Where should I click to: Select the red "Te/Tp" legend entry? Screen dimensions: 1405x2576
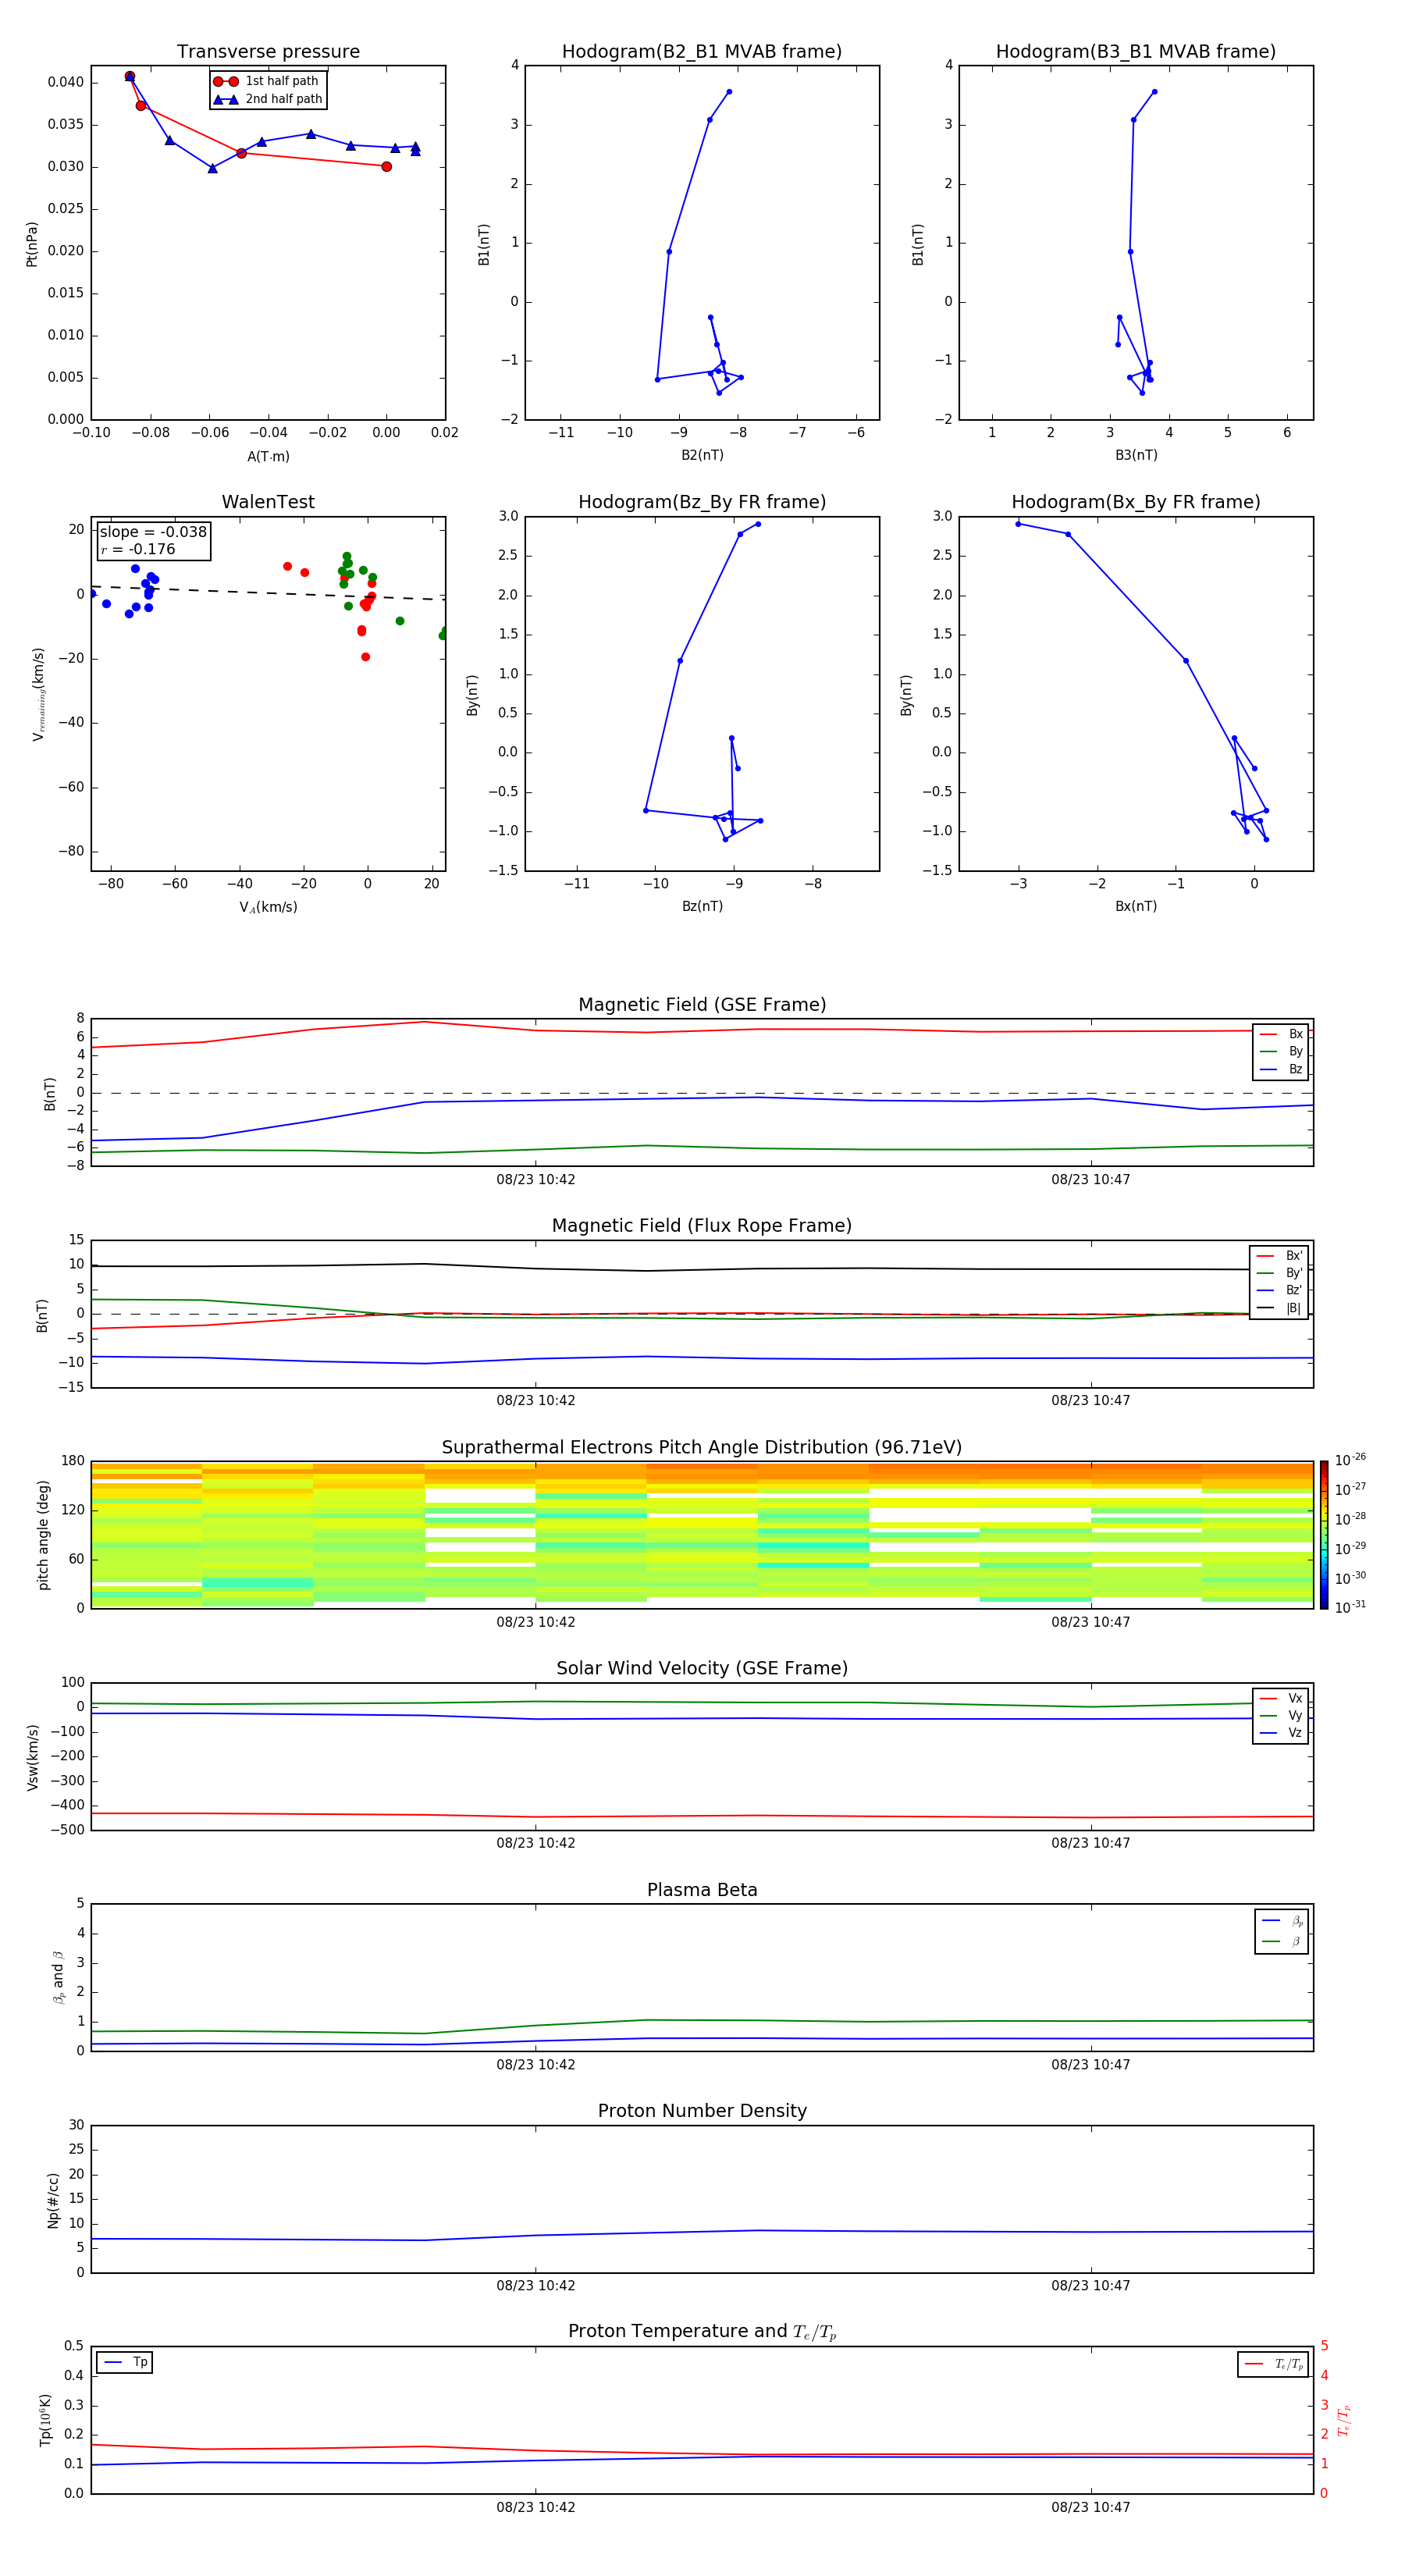pos(1274,2364)
